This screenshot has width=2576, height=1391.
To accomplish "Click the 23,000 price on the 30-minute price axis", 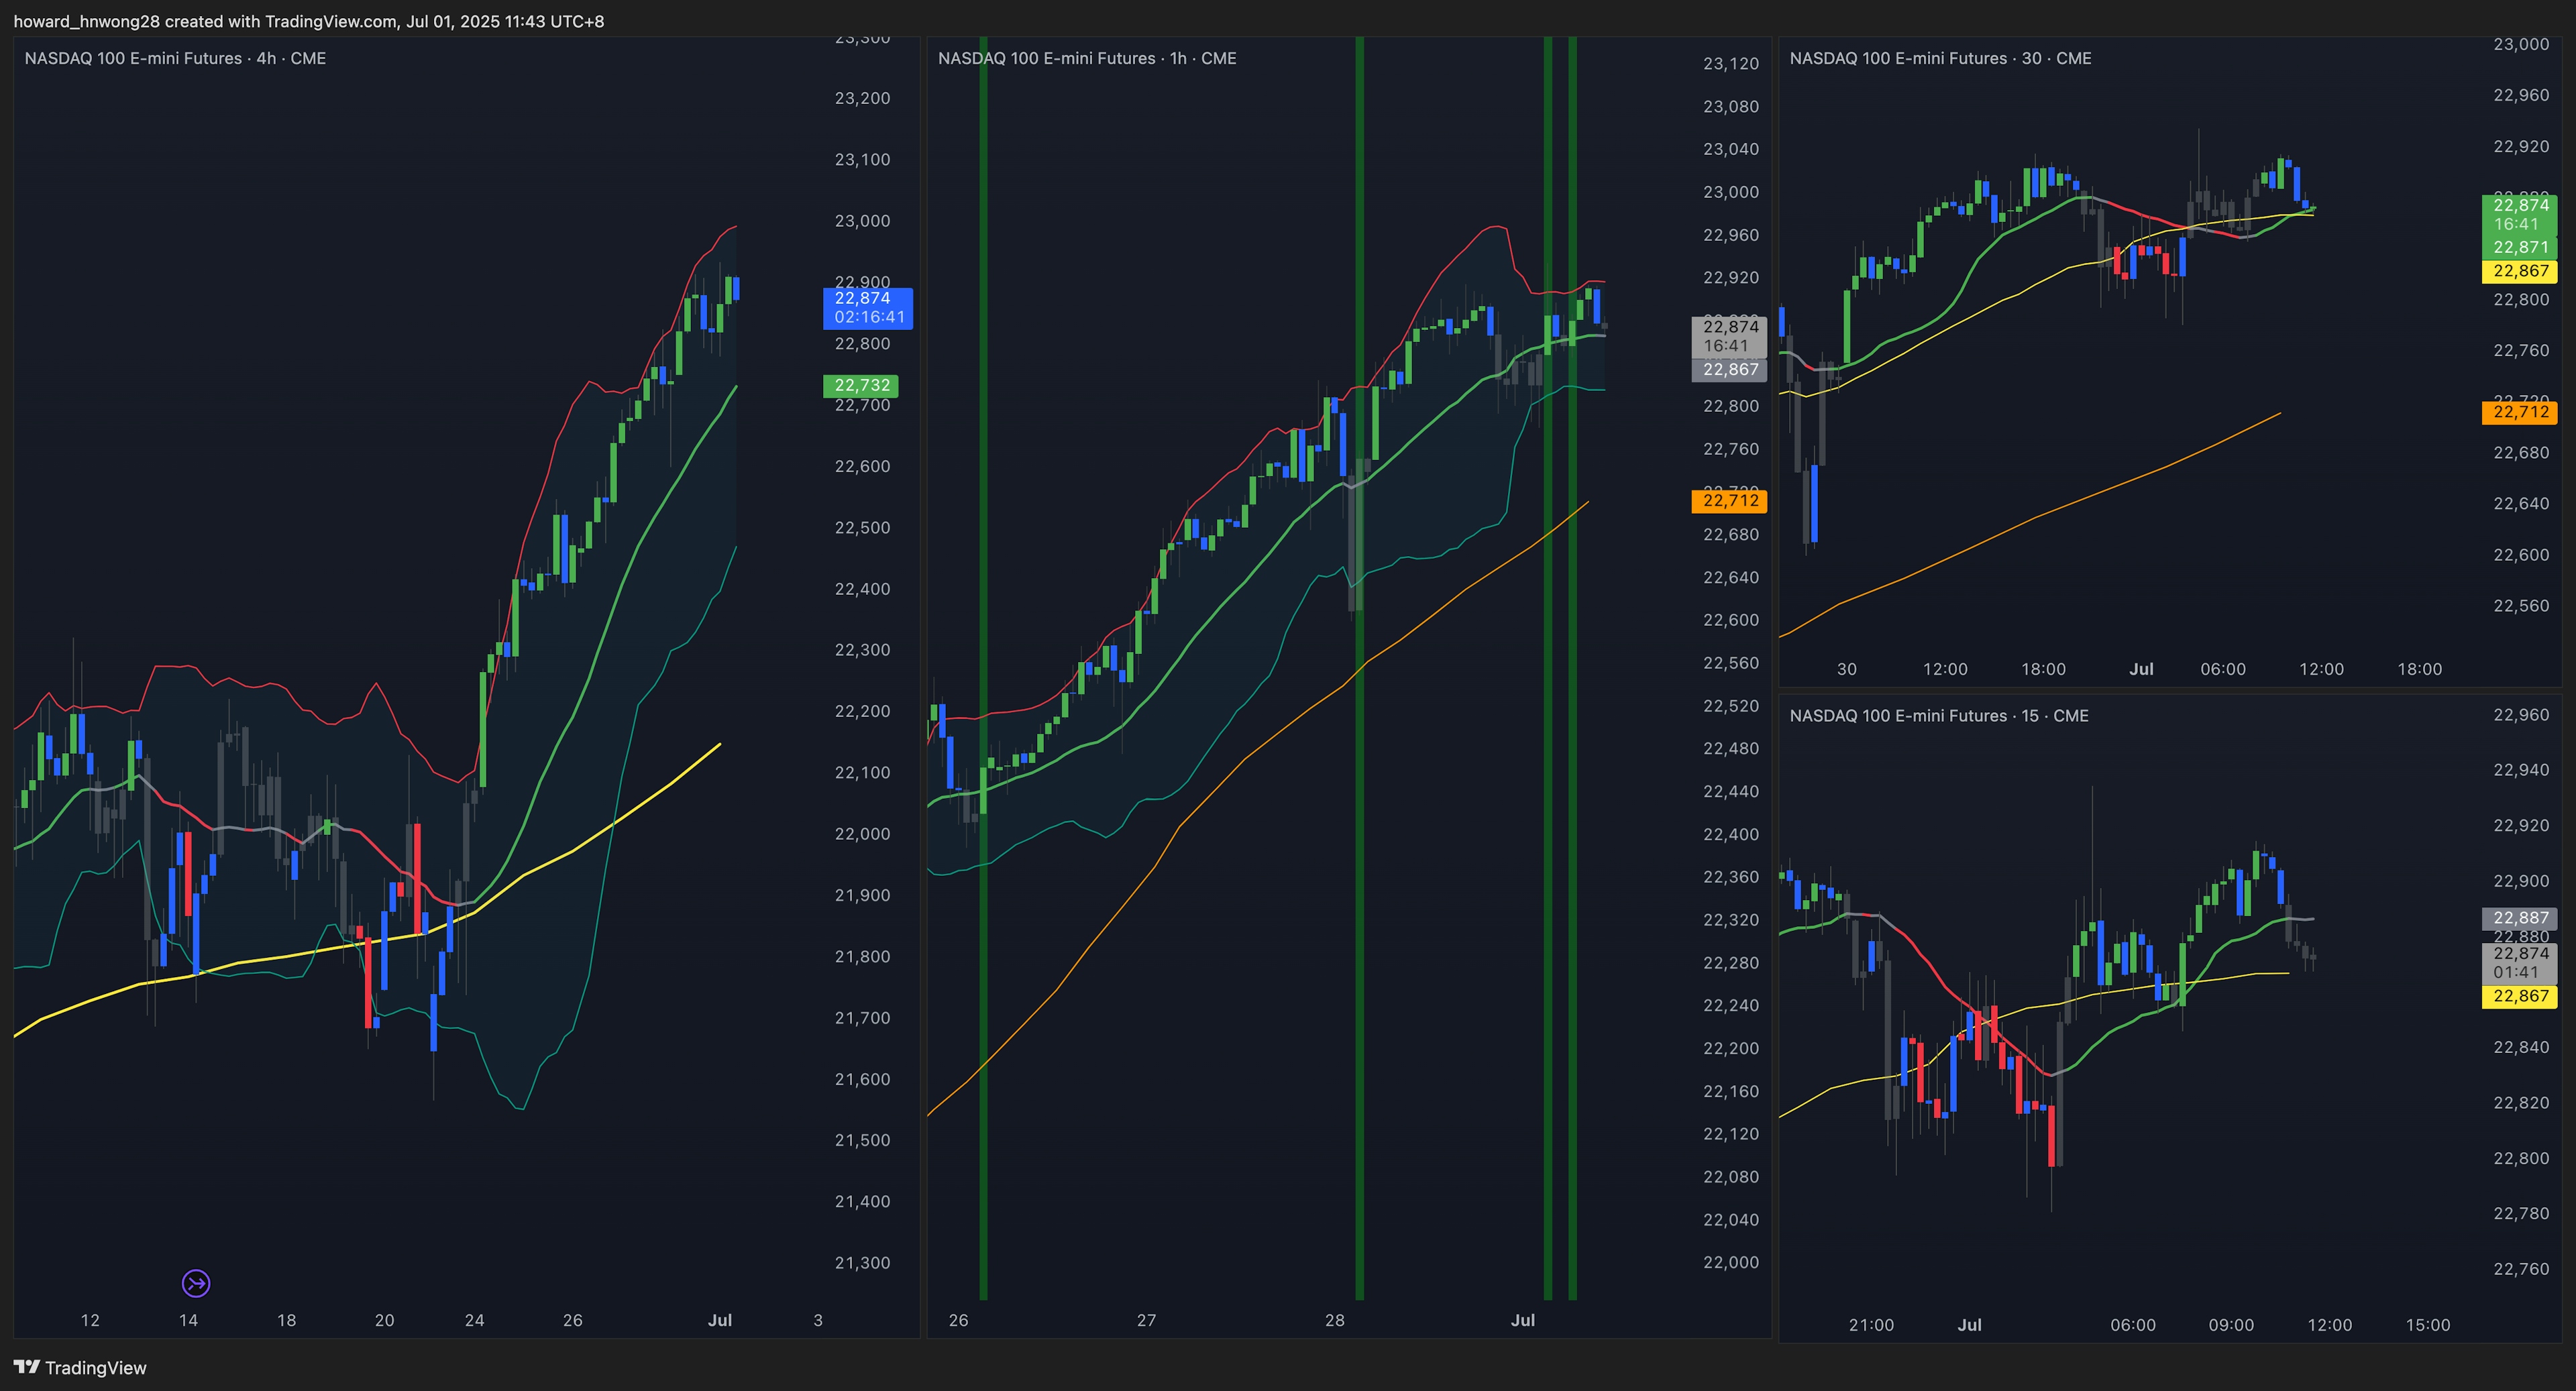I will tap(2521, 44).
